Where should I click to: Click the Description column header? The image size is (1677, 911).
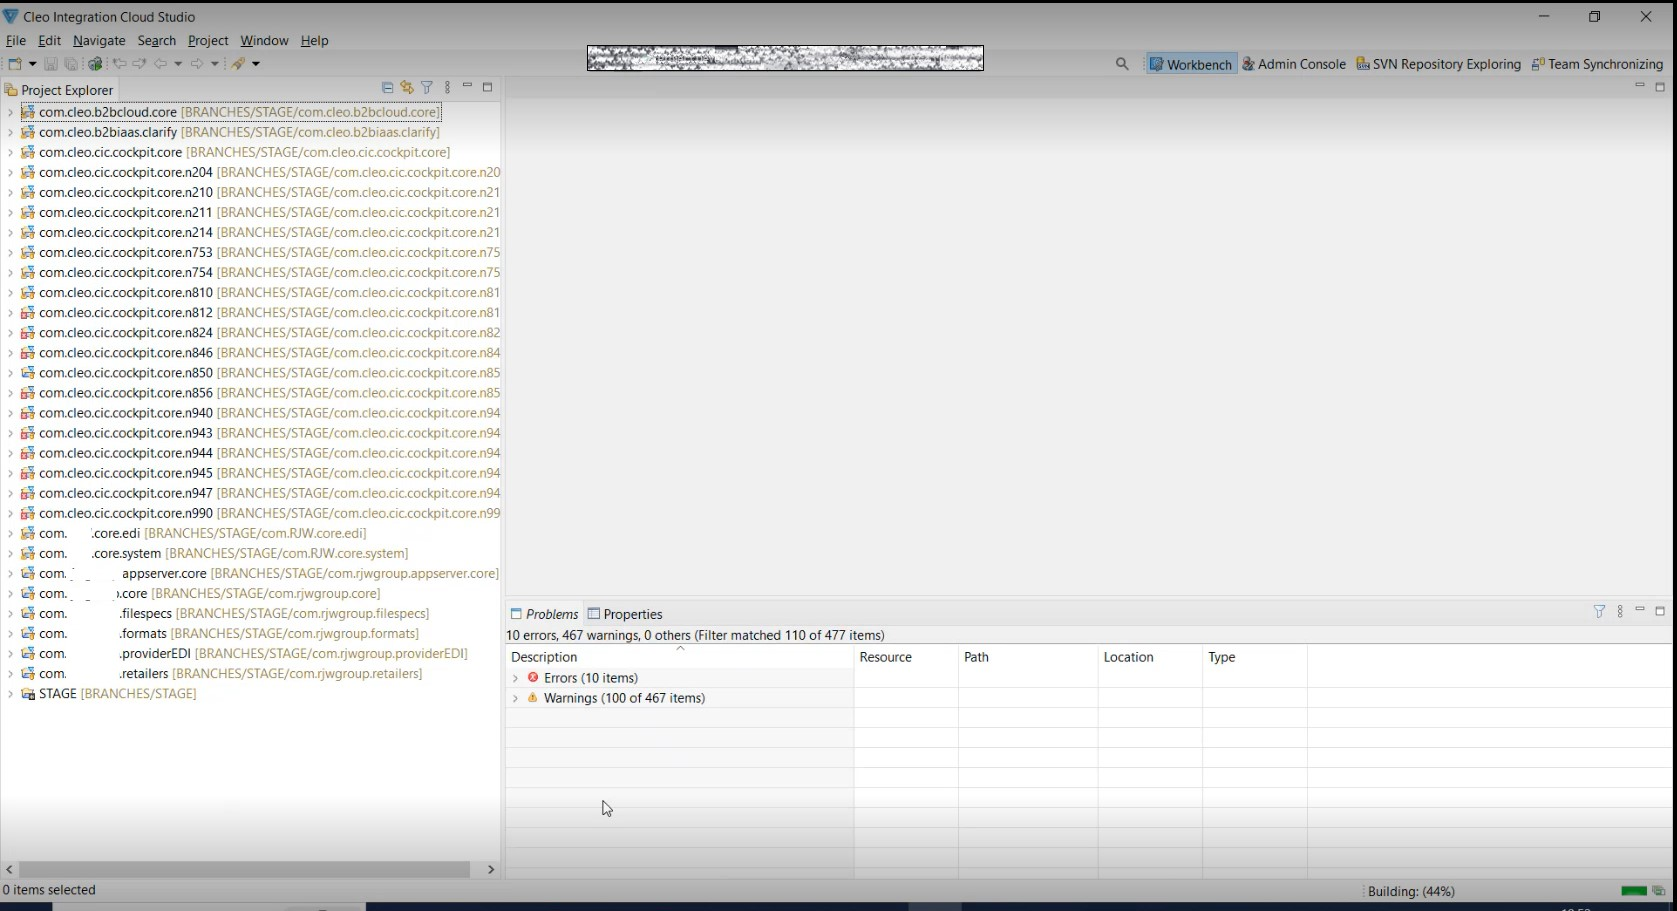[x=680, y=657]
